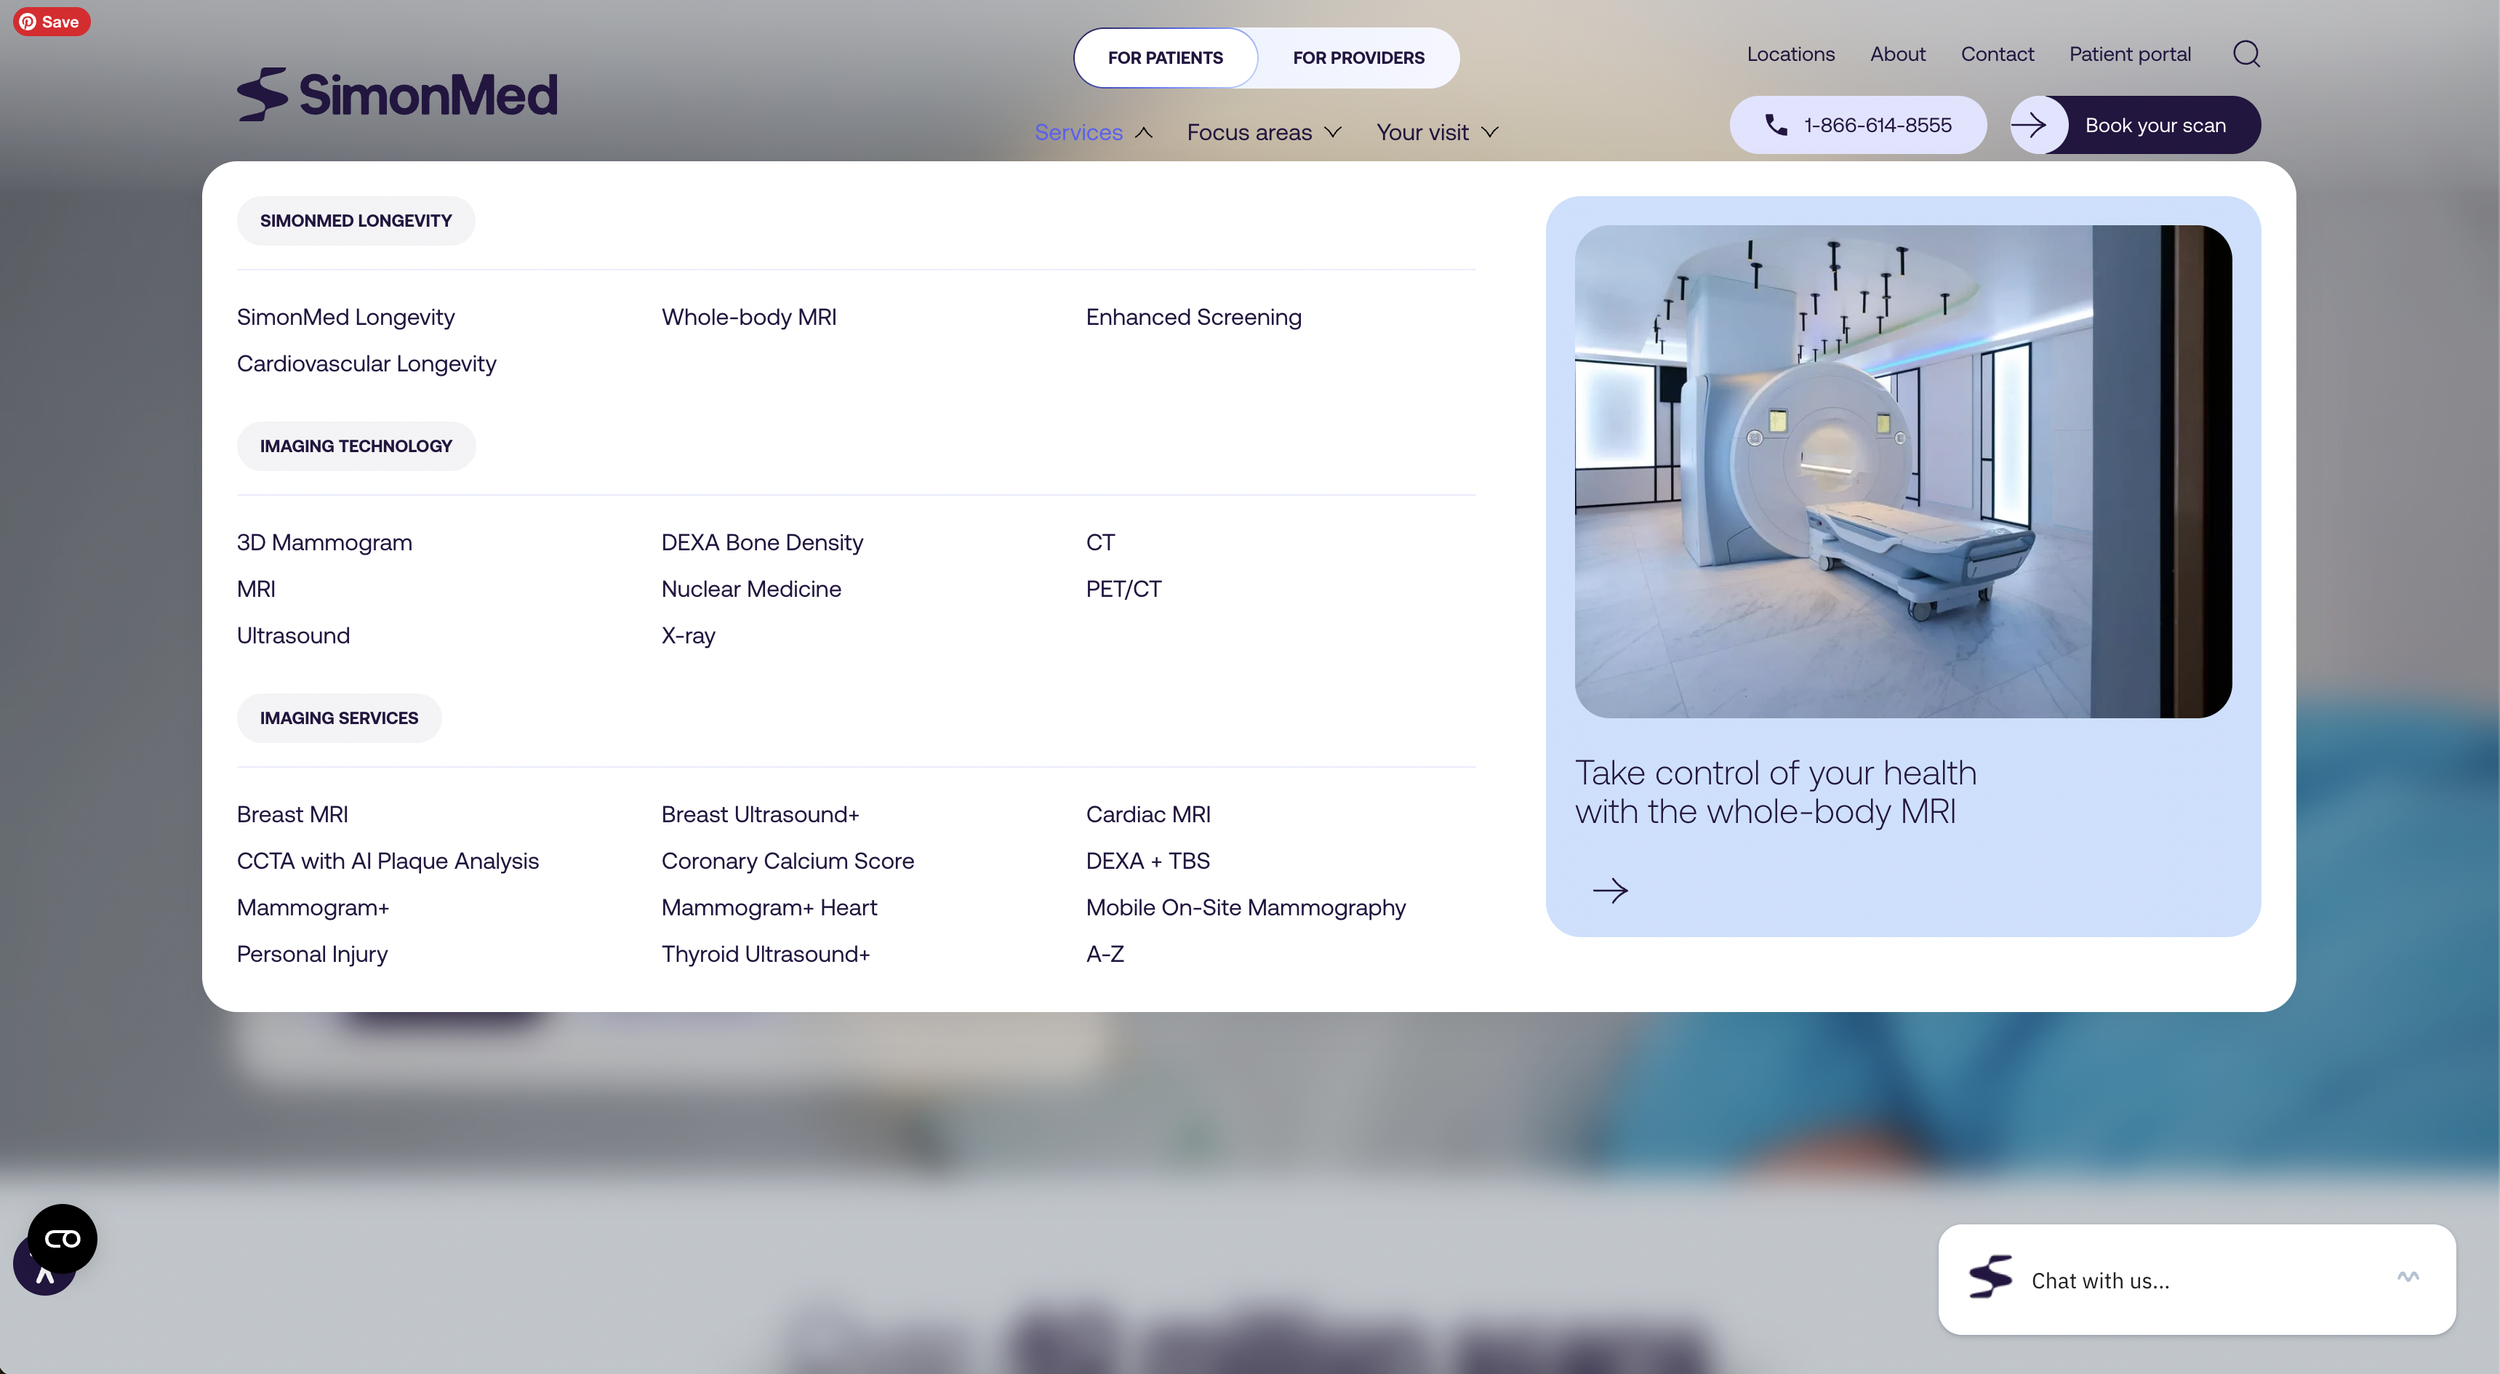Expand the Your visit menu
The image size is (2500, 1374).
pyautogui.click(x=1437, y=132)
